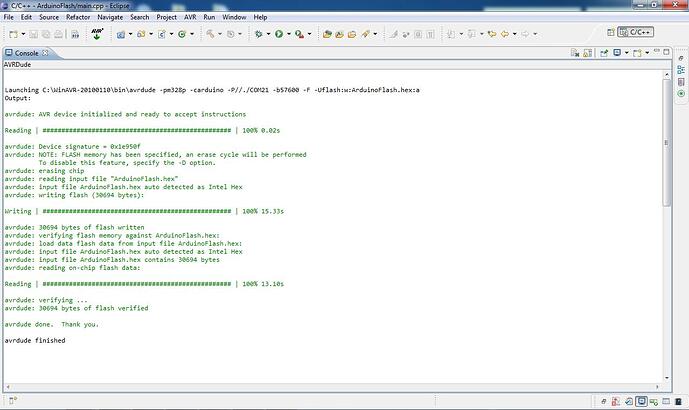Click the Console monitor icon in status bar

coord(642,401)
